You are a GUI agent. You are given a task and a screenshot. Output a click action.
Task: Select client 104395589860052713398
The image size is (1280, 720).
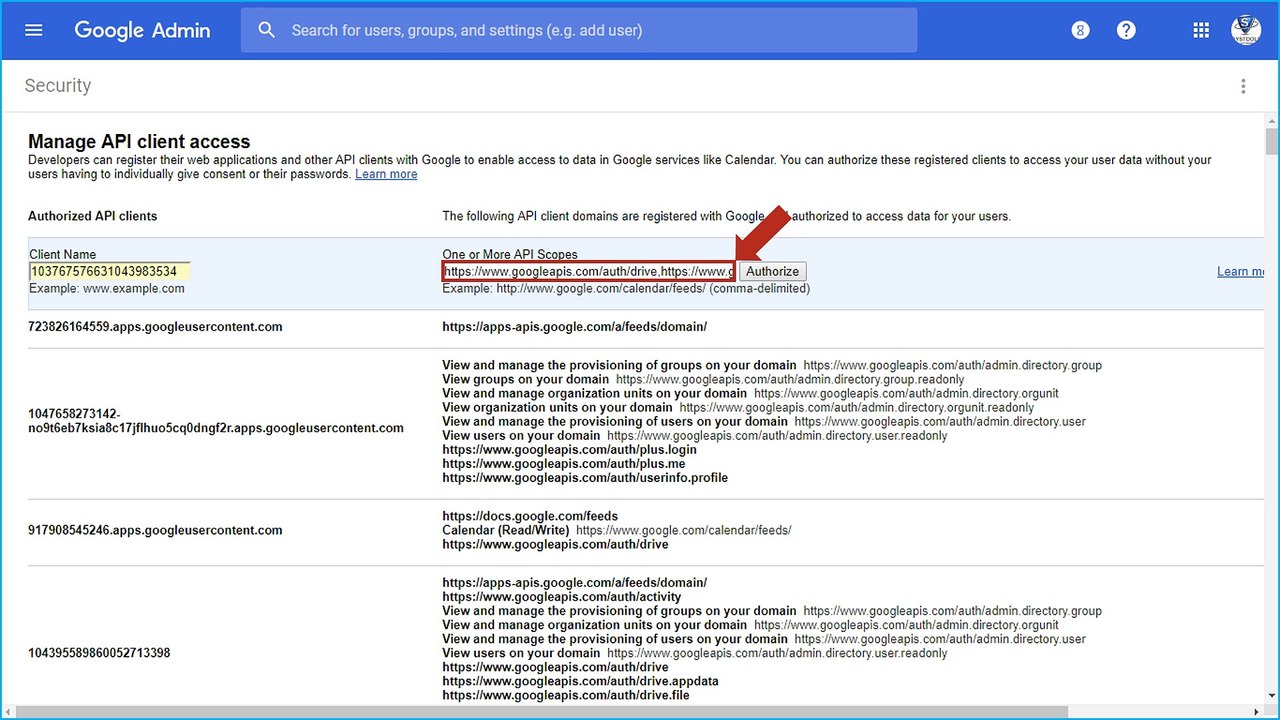99,653
